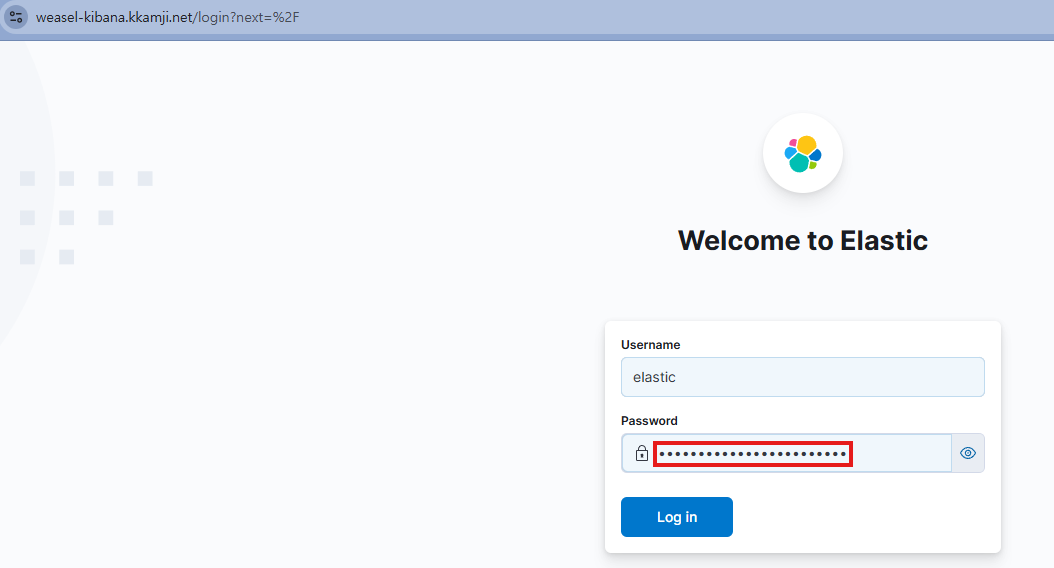Click the Username field containing elastic
The image size is (1054, 568).
[803, 377]
